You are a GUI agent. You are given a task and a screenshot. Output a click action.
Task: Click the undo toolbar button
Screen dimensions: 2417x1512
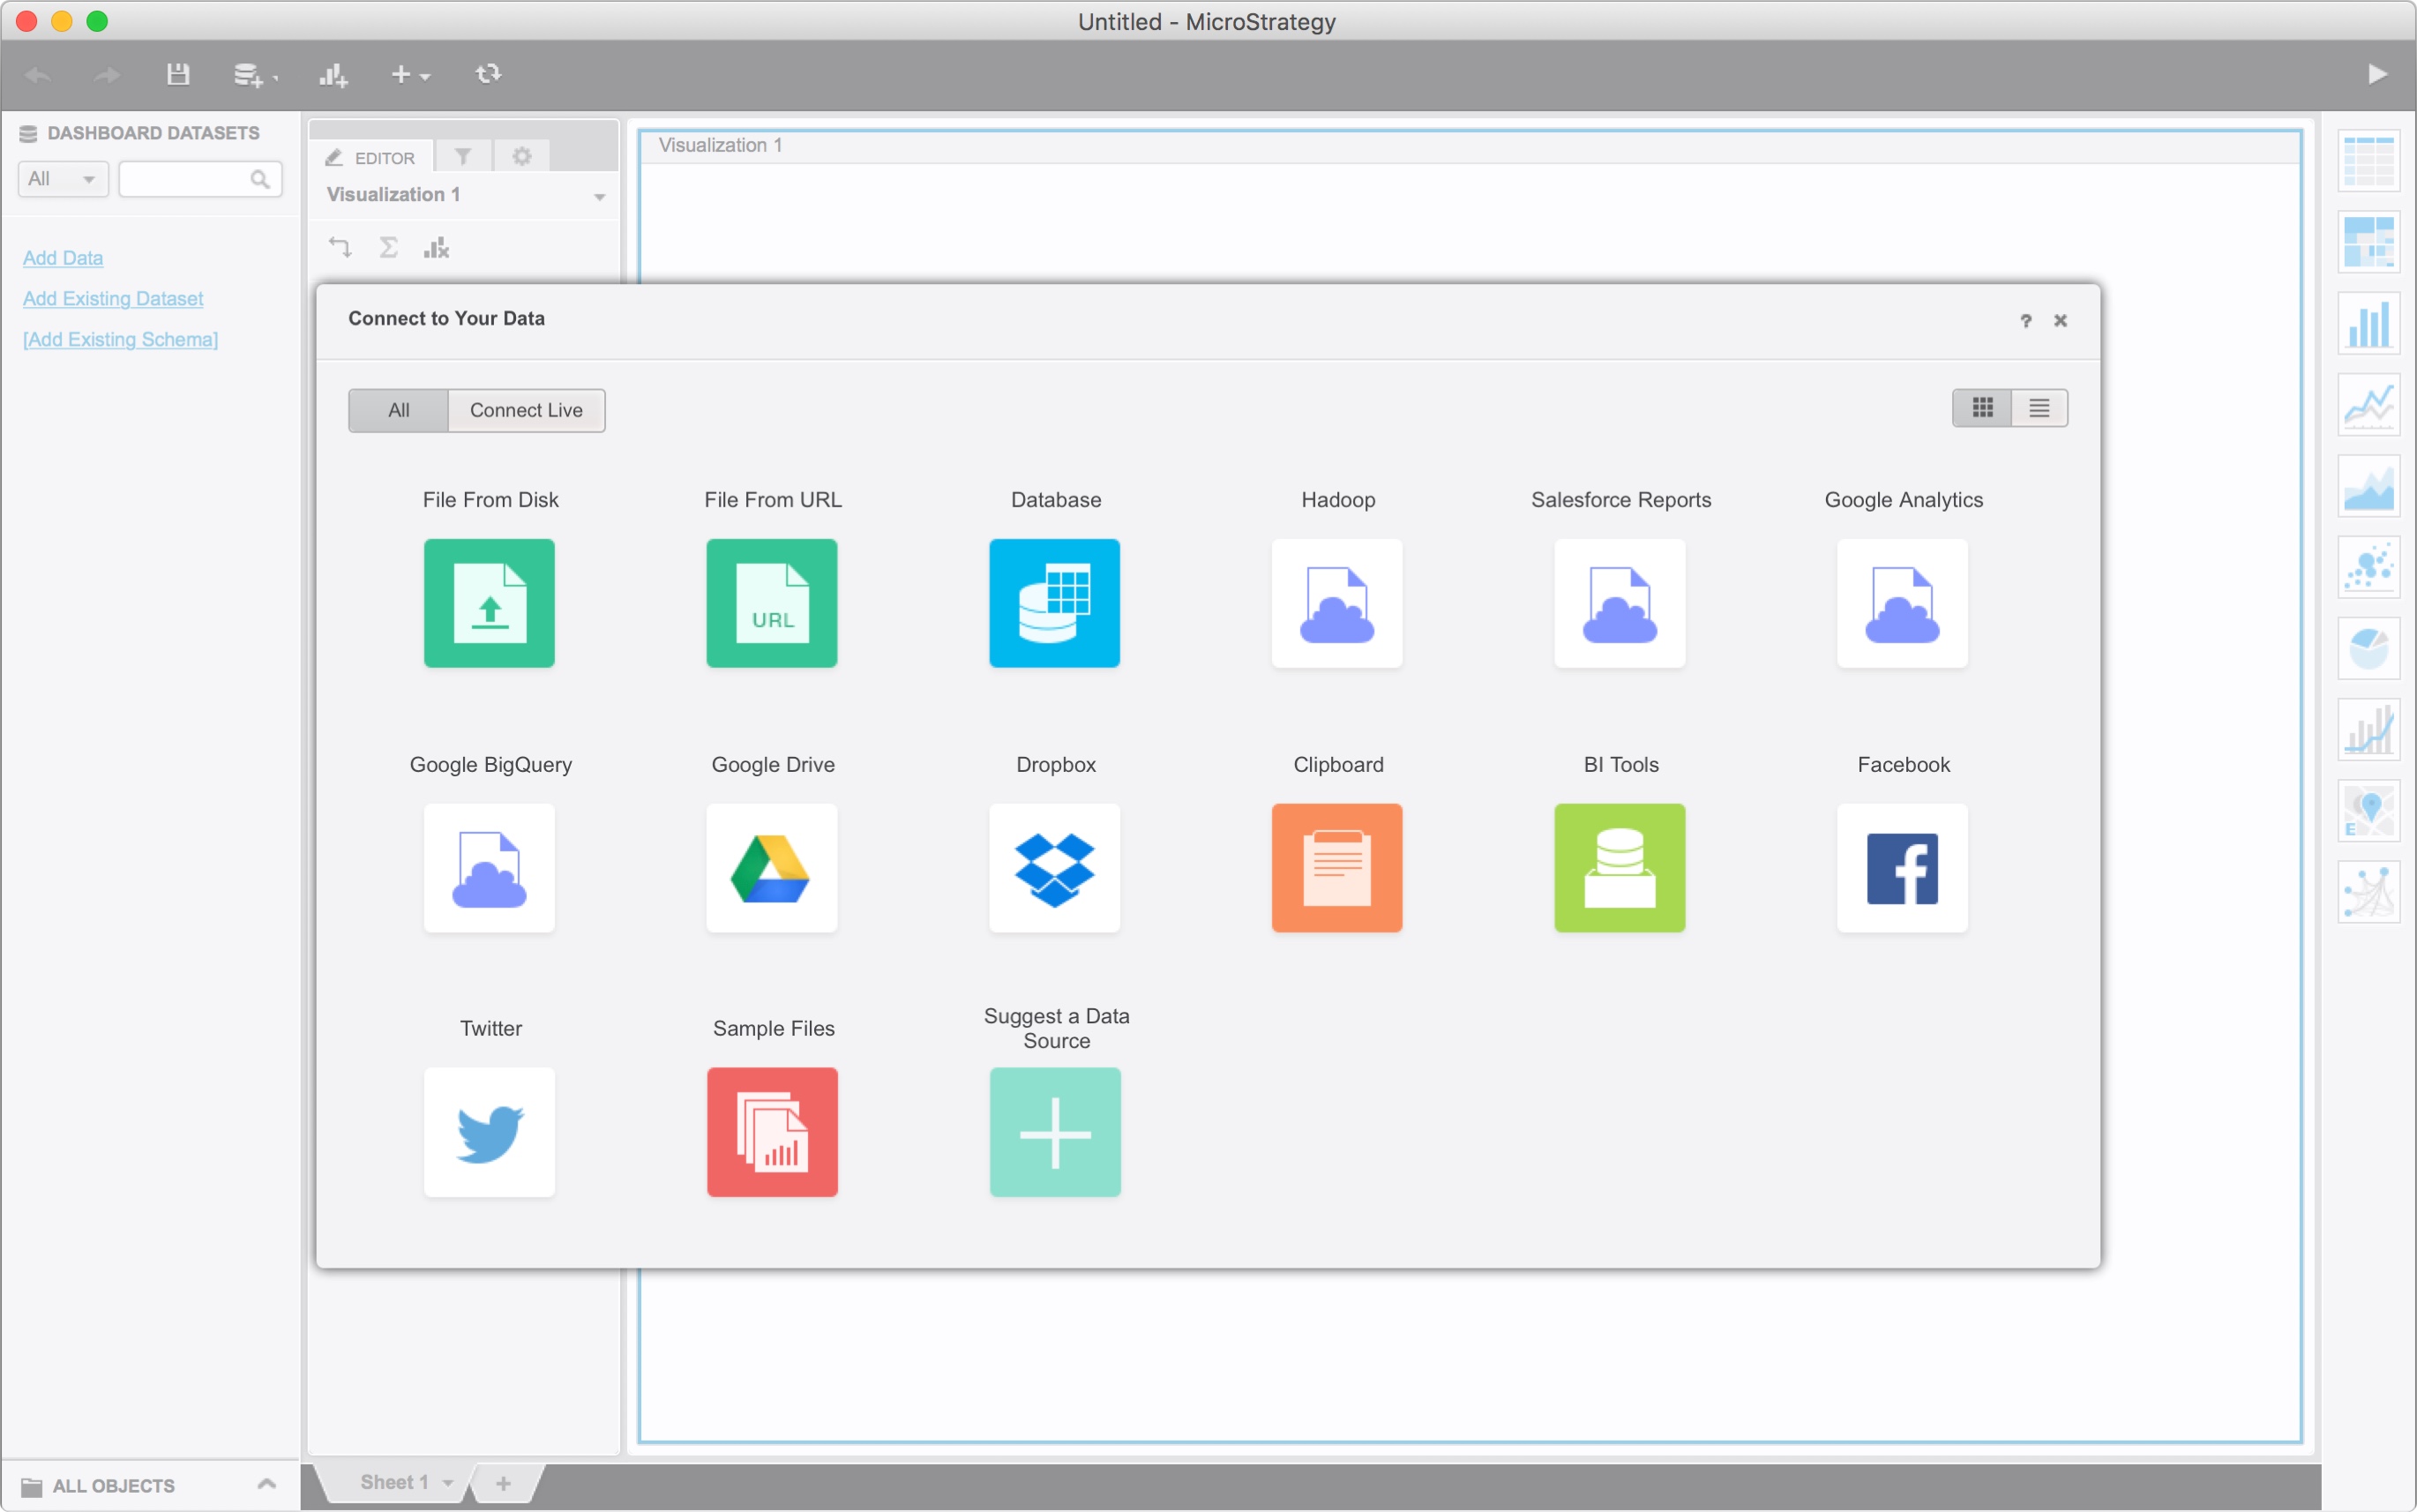pos(39,75)
